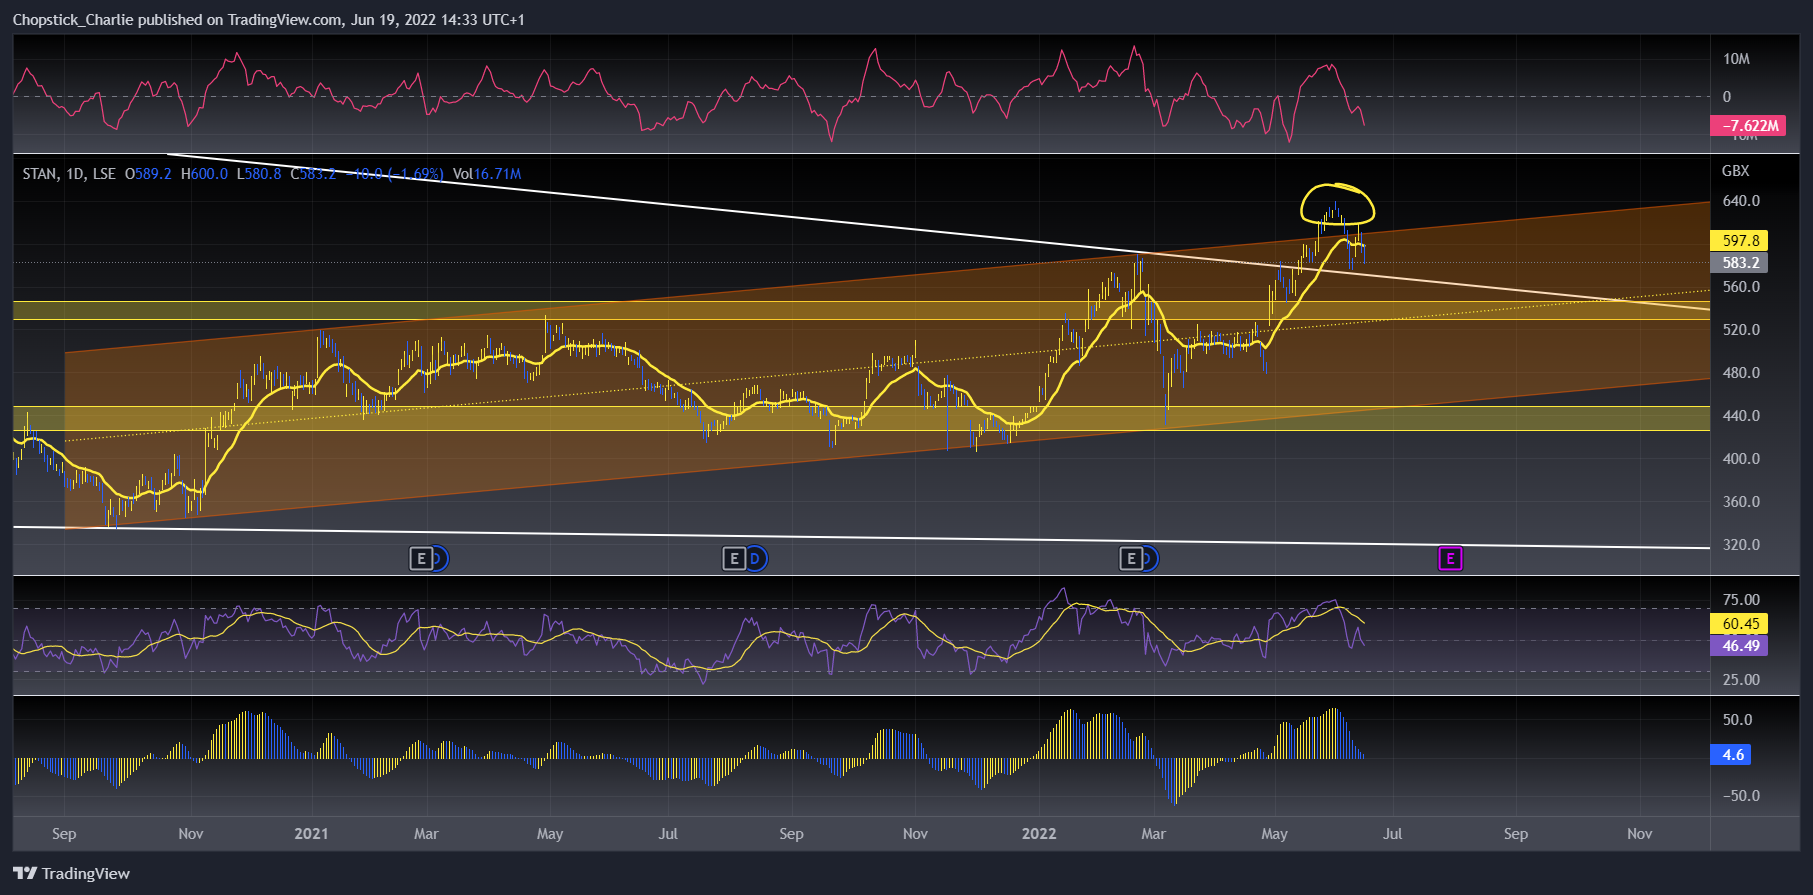Viewport: 1813px width, 895px height.
Task: Click the high value H600.0
Action: (x=204, y=174)
